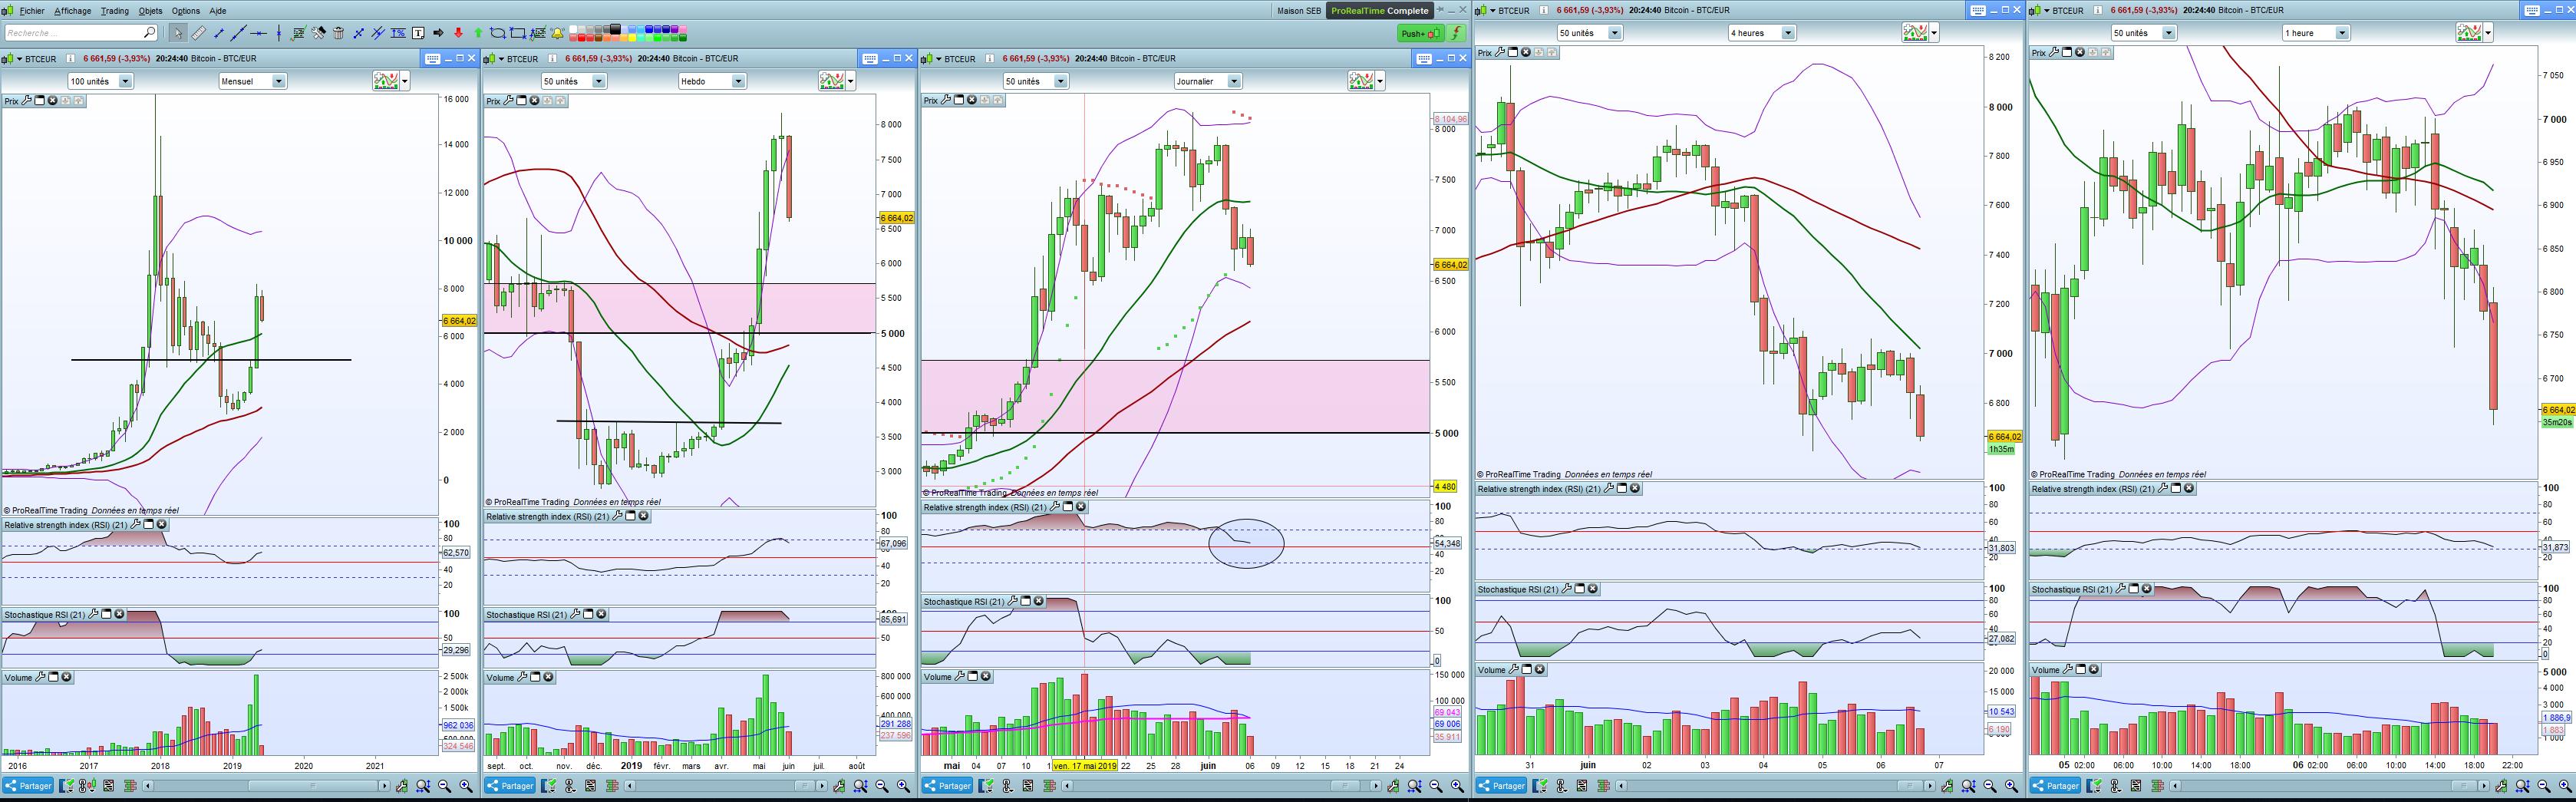
Task: Select the ruler measurement tool
Action: (x=199, y=33)
